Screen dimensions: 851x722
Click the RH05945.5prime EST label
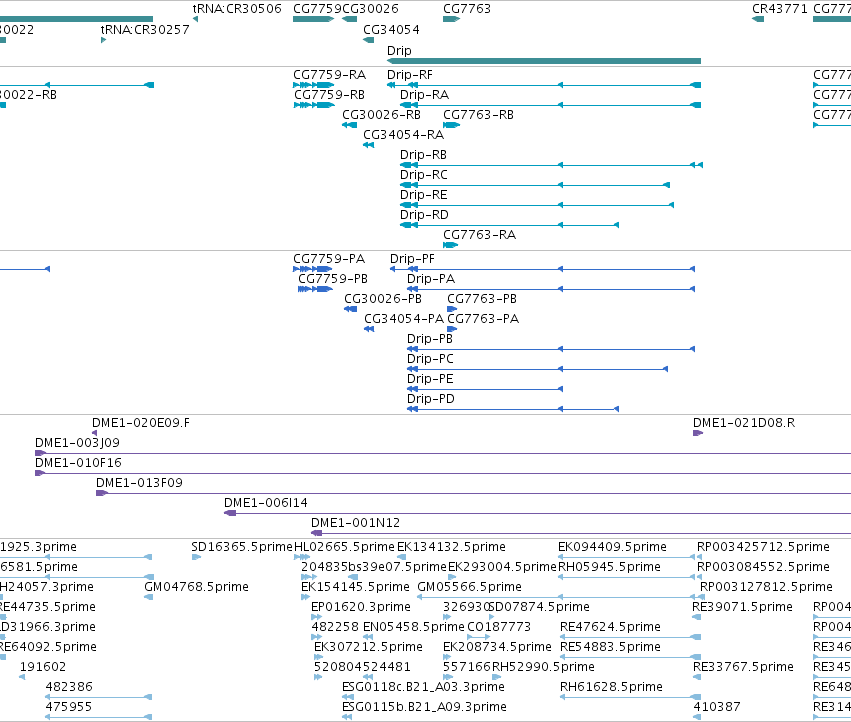[x=609, y=567]
